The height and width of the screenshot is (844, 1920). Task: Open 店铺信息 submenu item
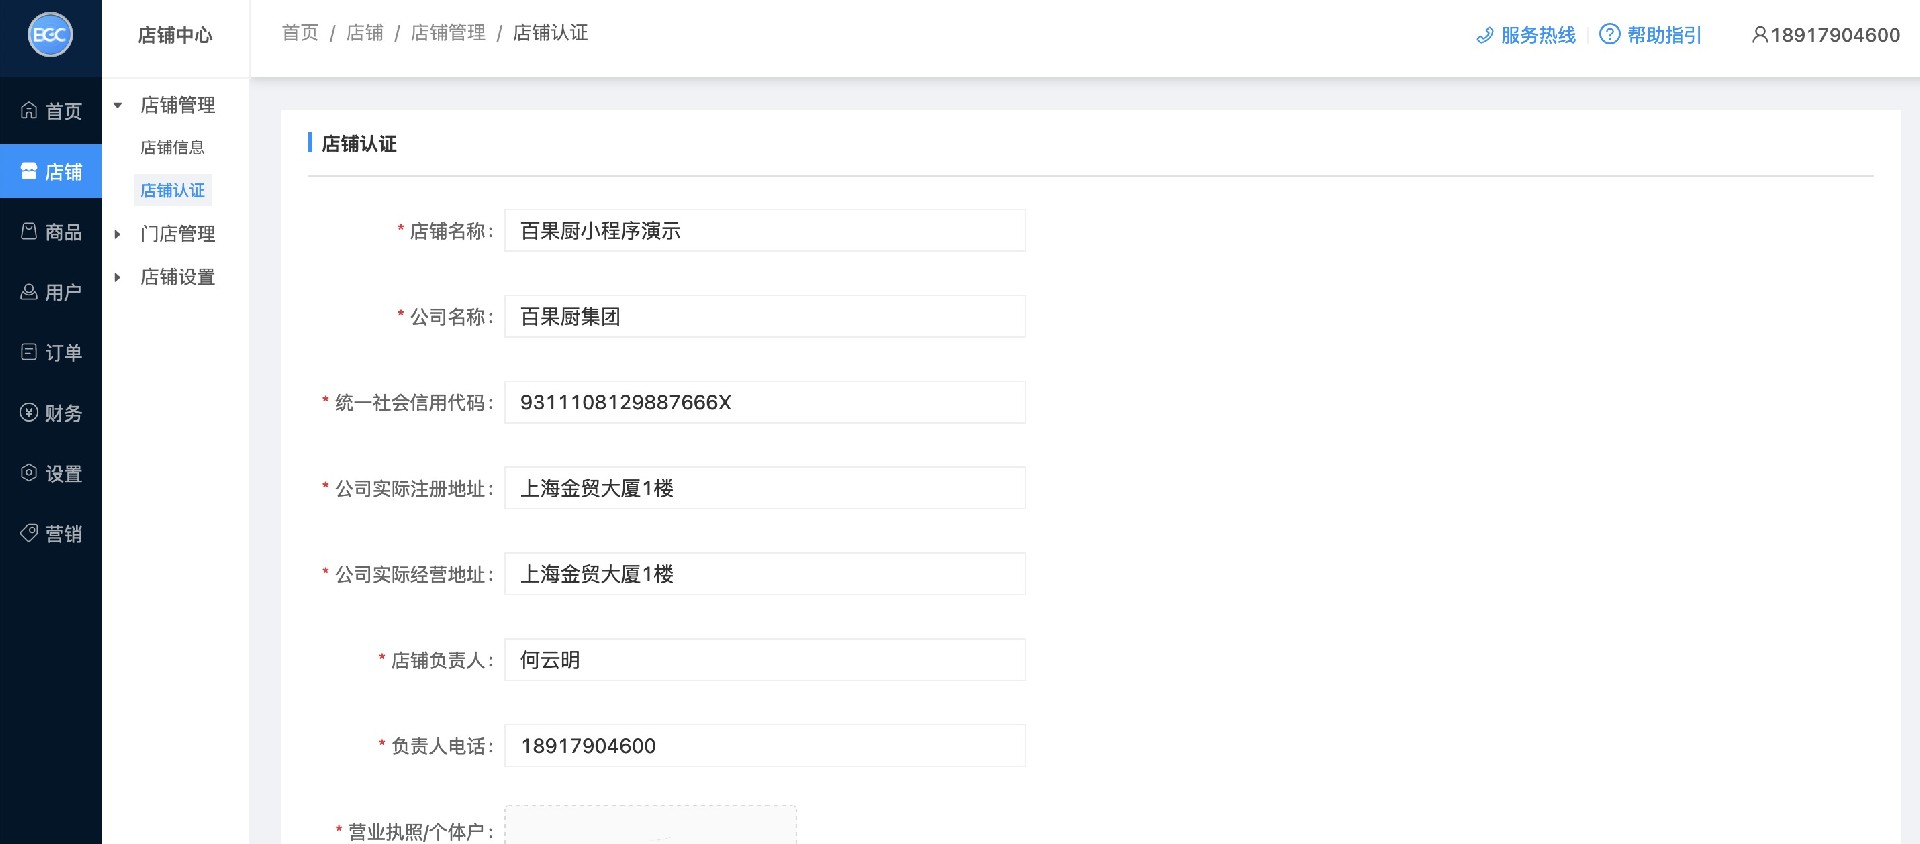click(172, 147)
